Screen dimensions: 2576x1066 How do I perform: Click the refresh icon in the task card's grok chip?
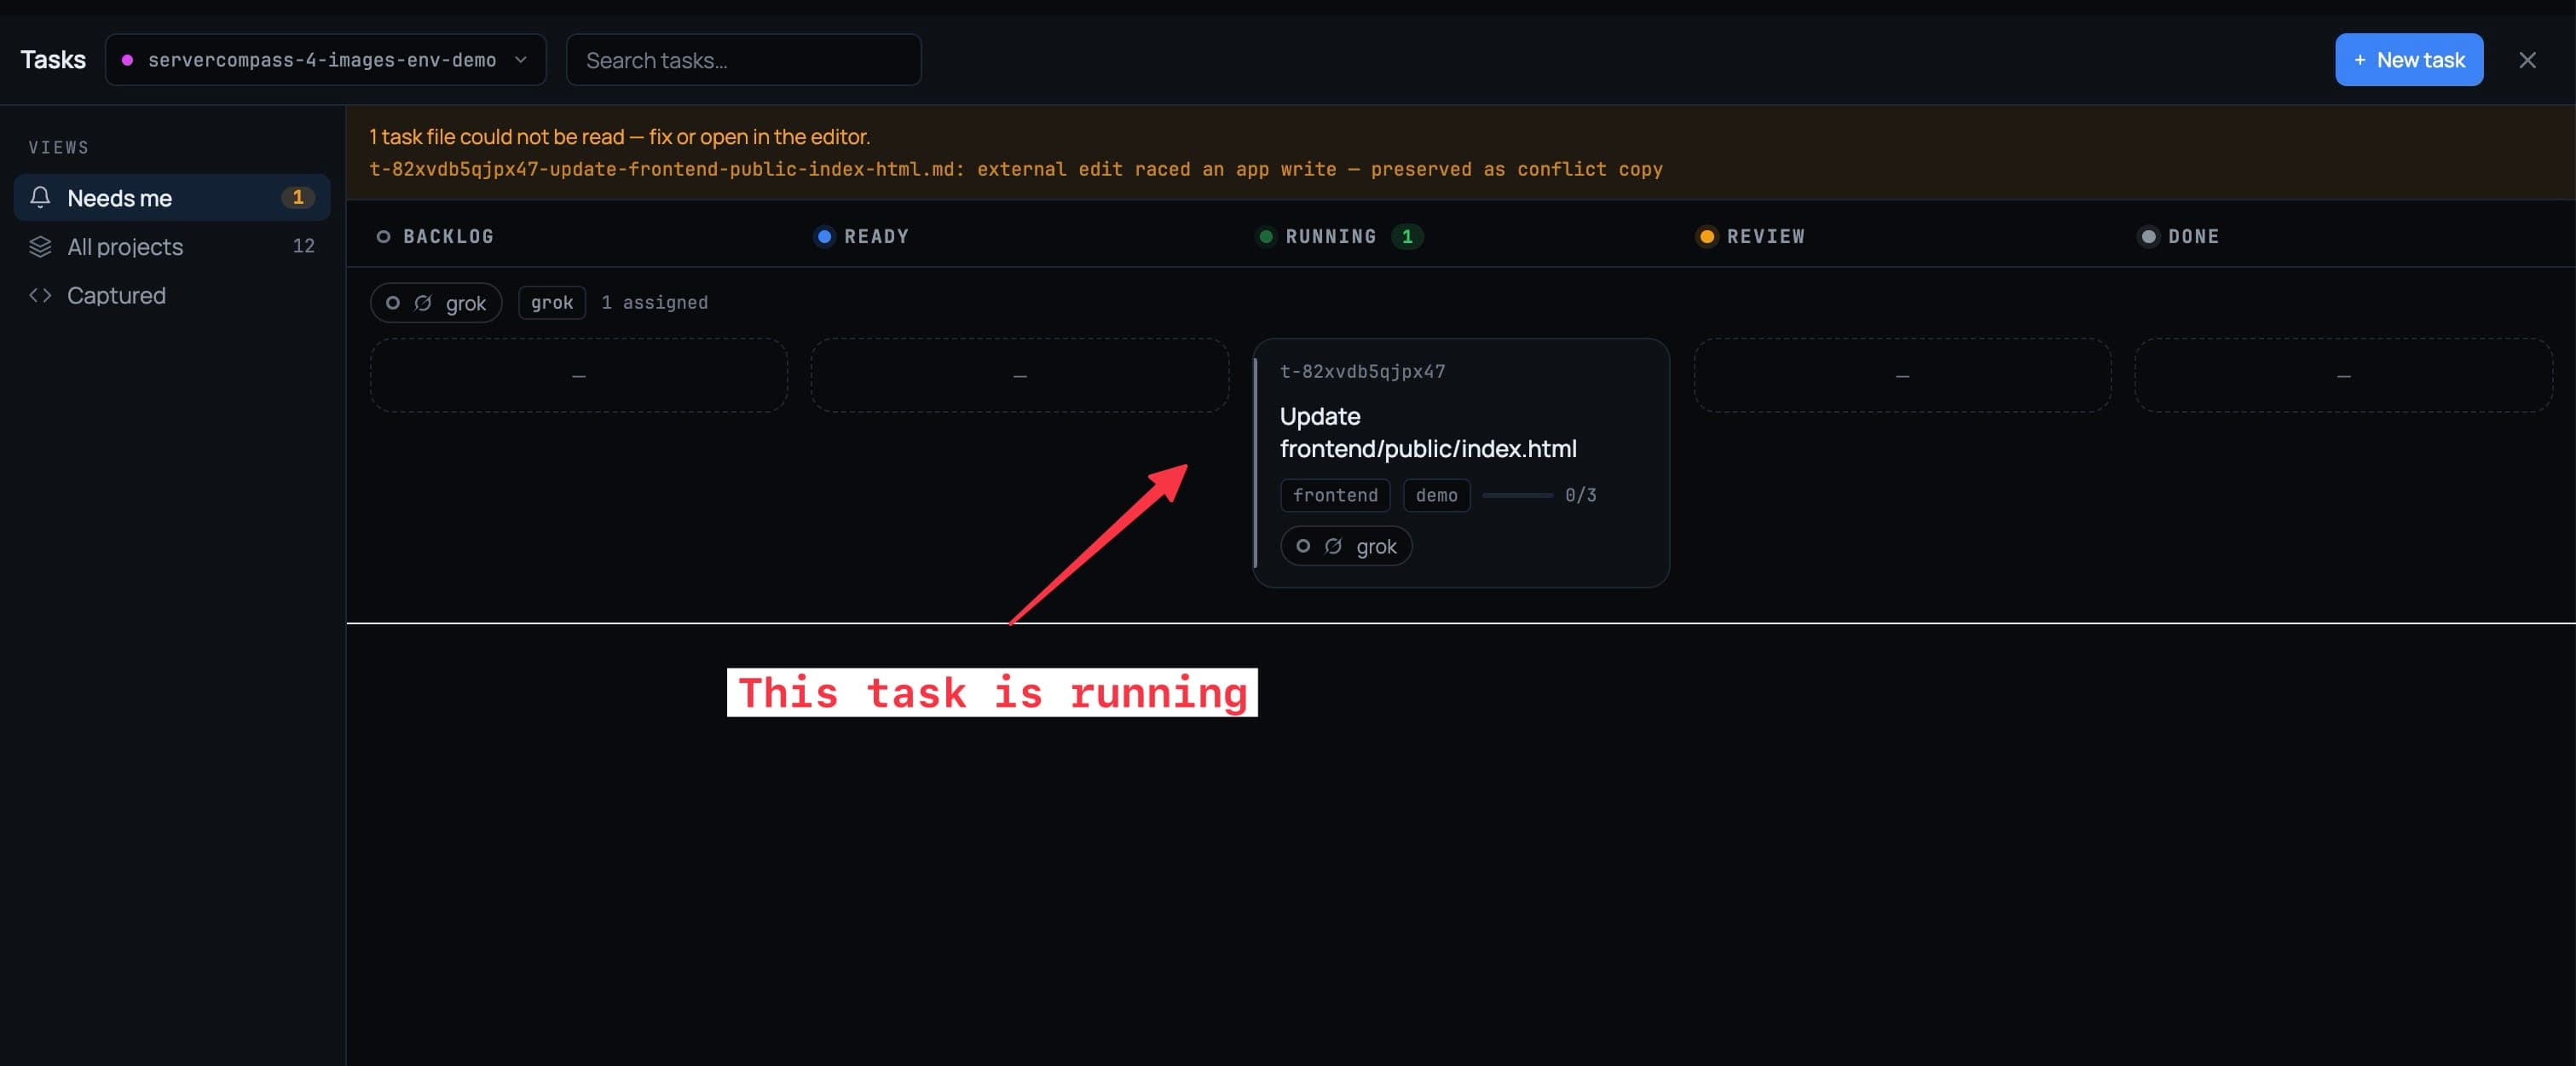1333,546
